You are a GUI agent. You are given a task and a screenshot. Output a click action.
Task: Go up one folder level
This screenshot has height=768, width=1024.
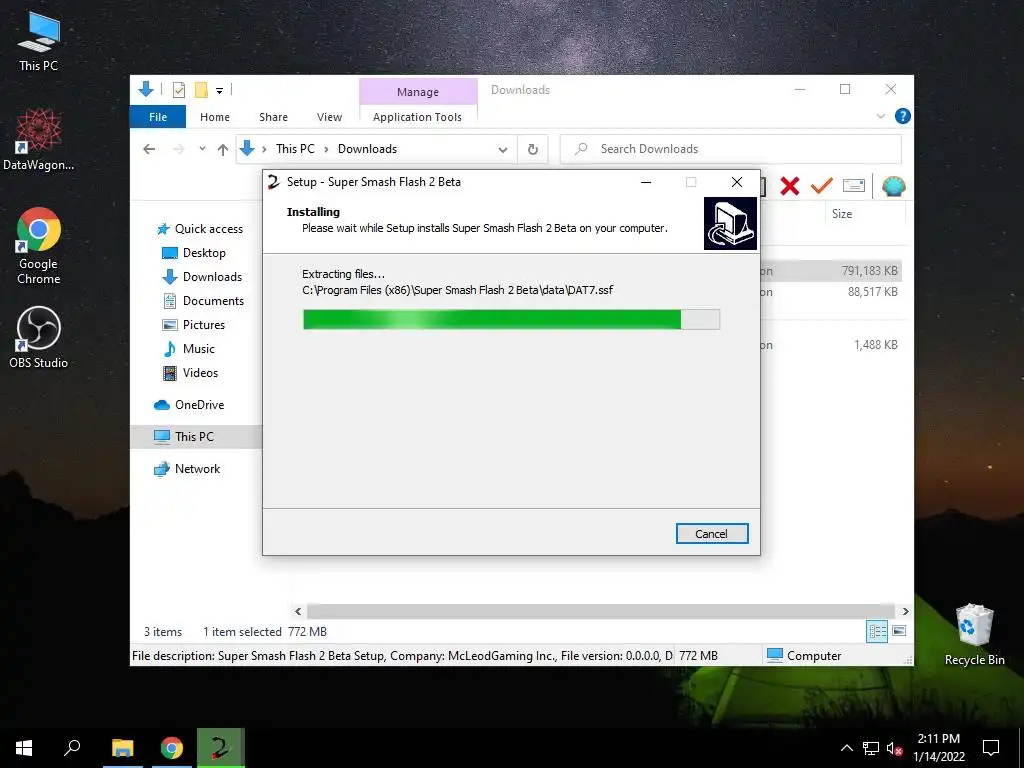tap(223, 150)
